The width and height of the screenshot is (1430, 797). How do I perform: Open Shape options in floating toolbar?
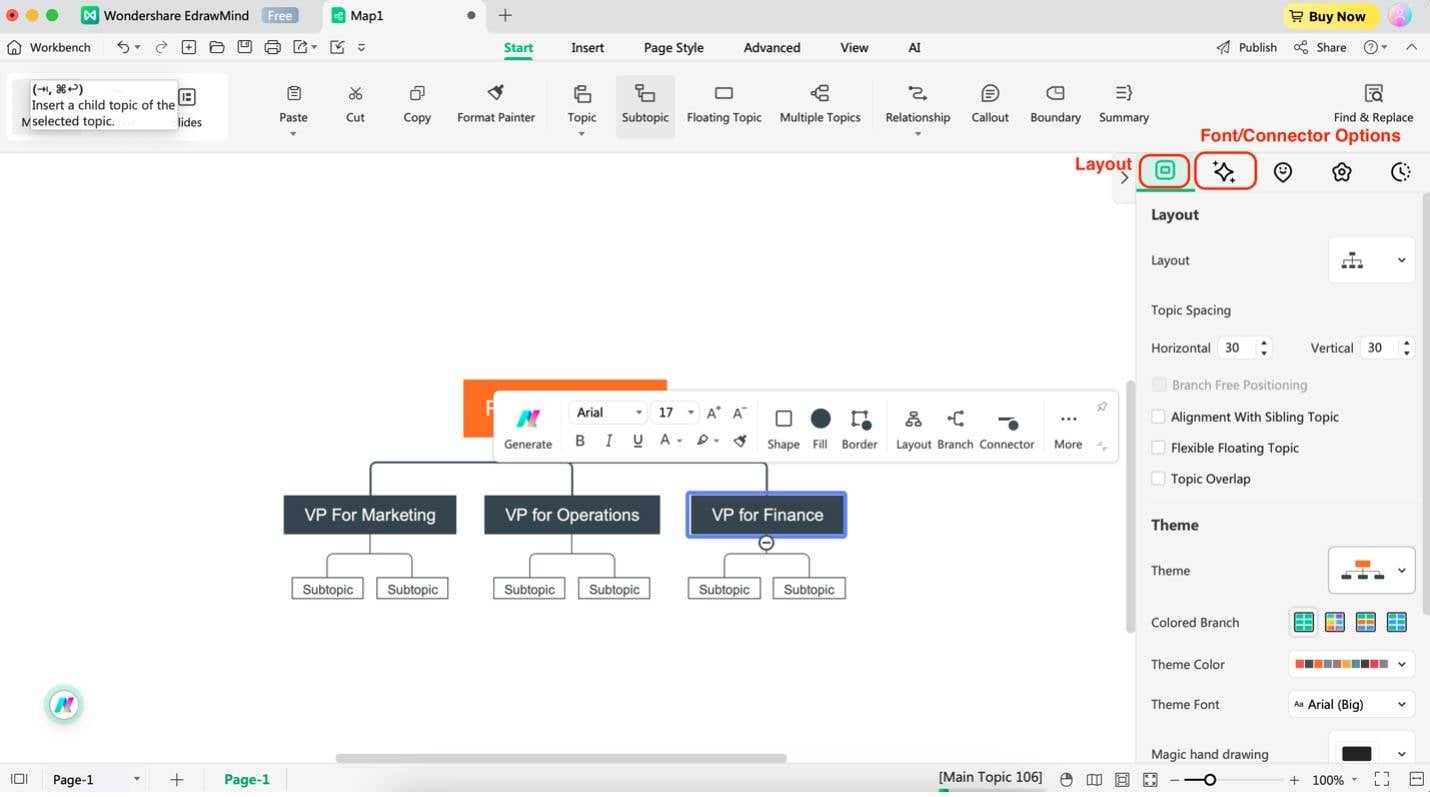click(x=783, y=428)
